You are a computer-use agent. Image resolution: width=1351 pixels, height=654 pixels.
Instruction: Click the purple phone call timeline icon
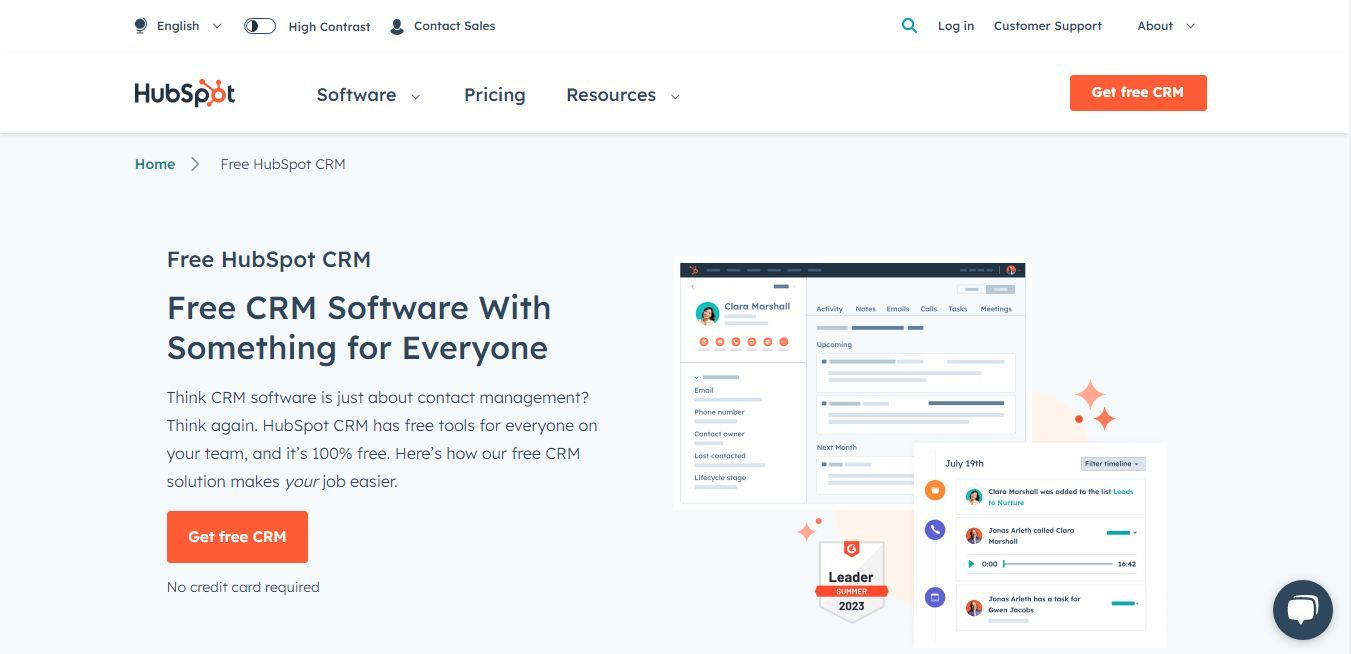[x=934, y=530]
